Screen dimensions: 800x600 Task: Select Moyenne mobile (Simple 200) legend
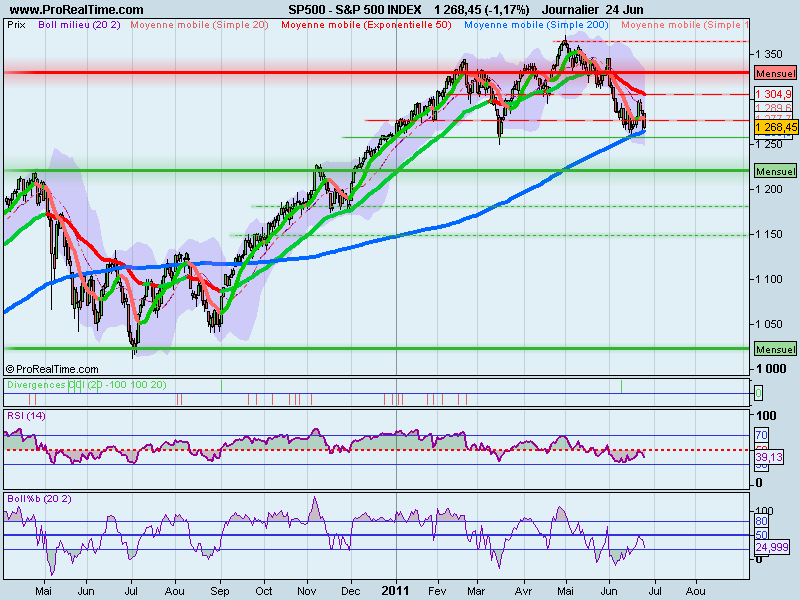click(536, 24)
